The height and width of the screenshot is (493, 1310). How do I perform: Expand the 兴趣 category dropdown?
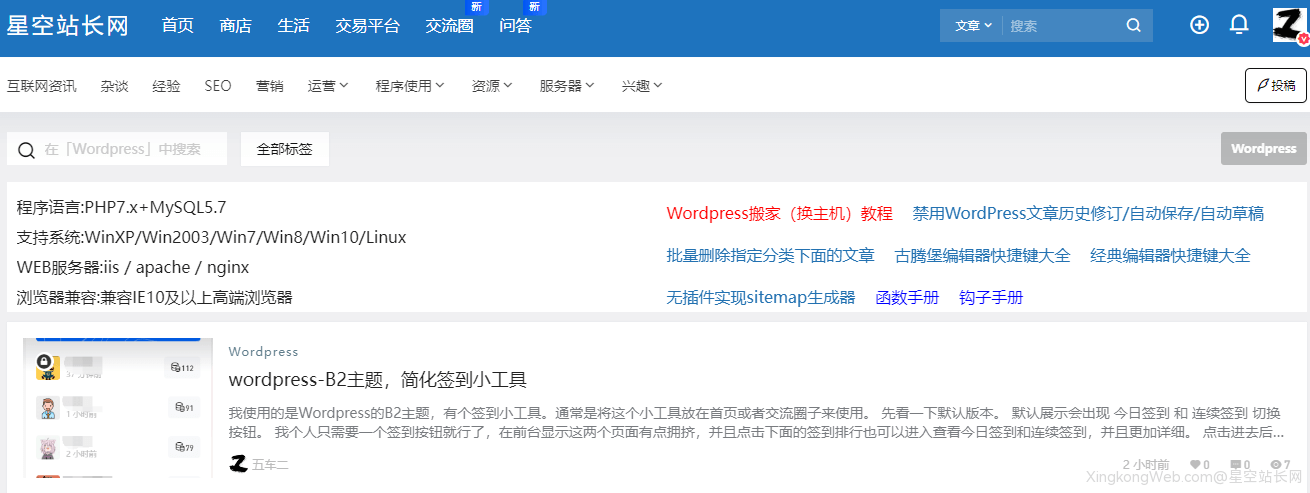642,86
